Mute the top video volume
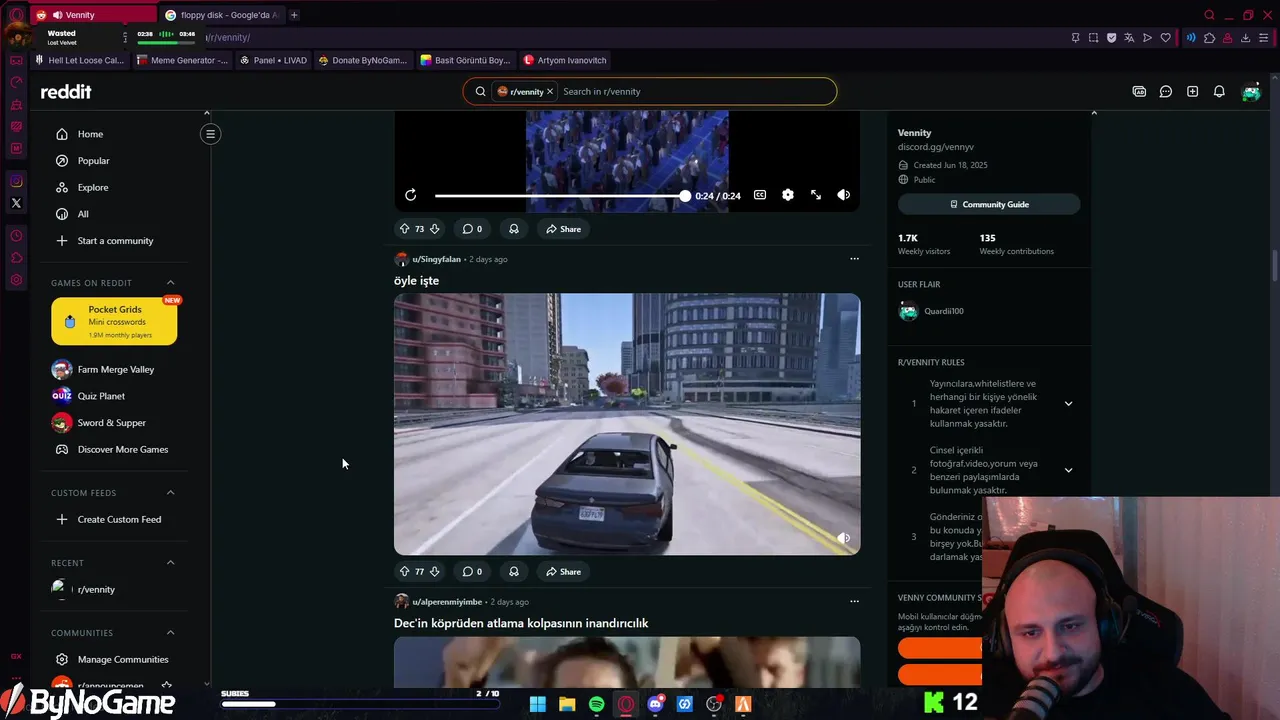 pyautogui.click(x=844, y=195)
